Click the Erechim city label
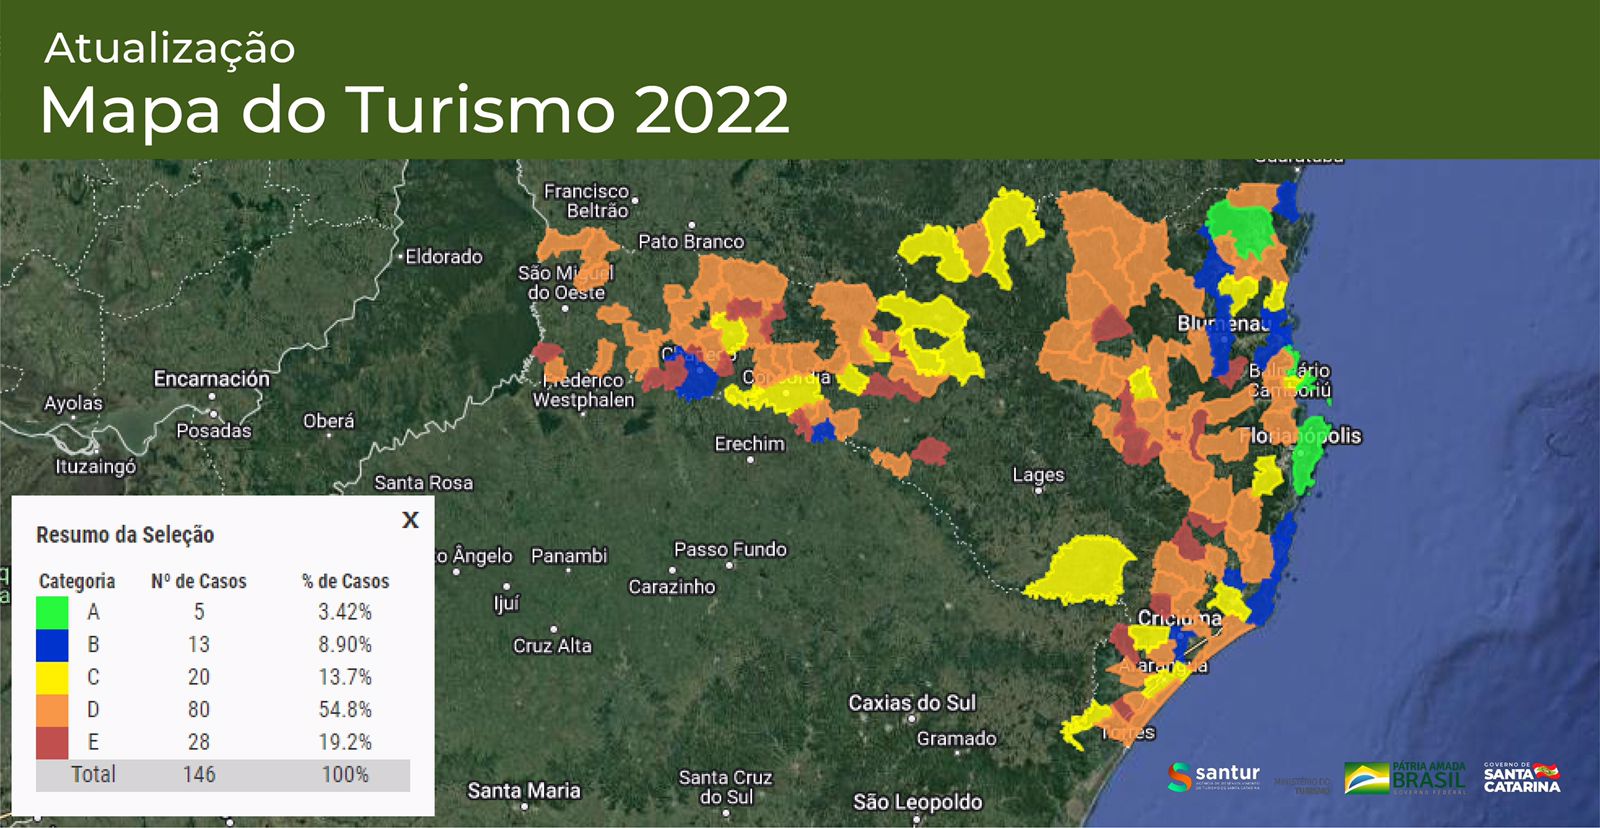This screenshot has width=1600, height=828. click(x=749, y=444)
